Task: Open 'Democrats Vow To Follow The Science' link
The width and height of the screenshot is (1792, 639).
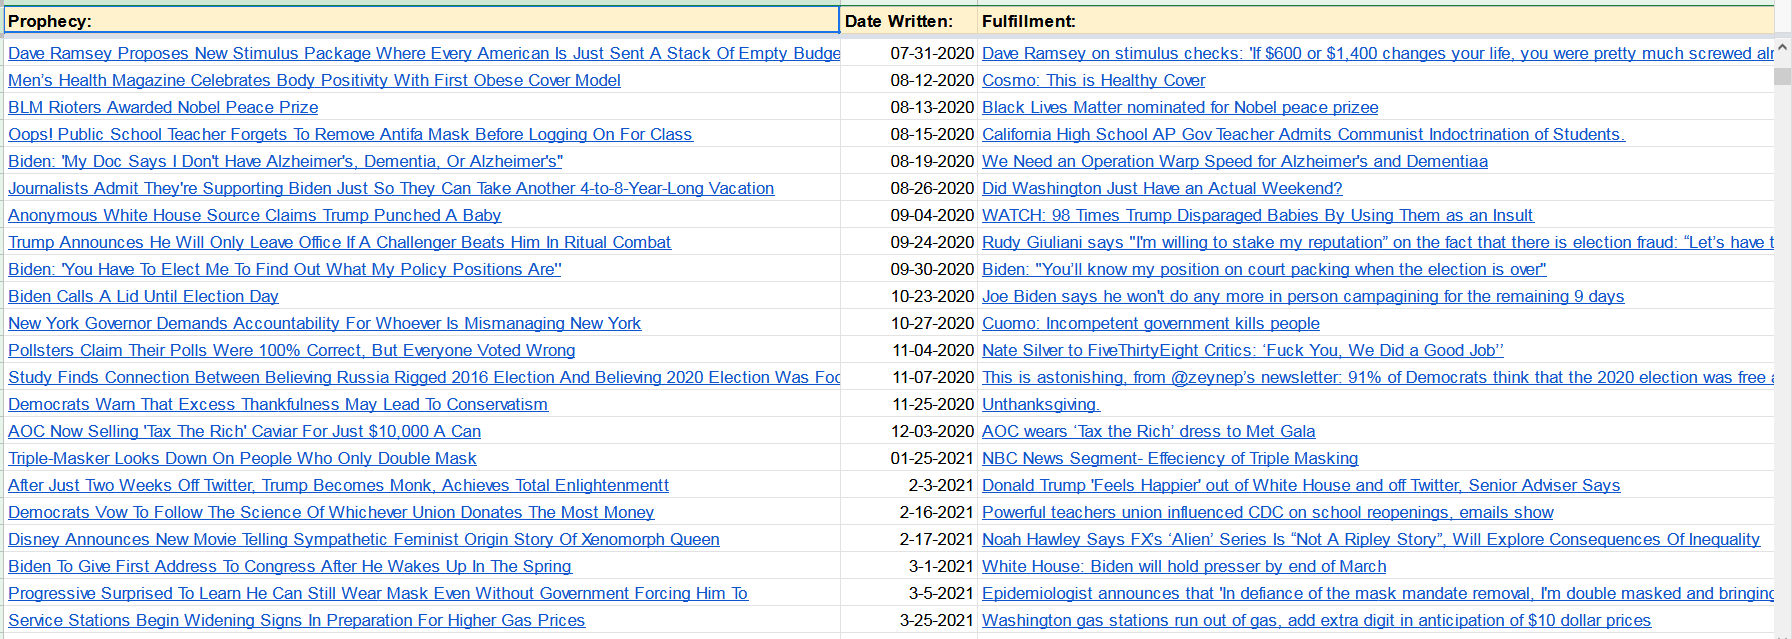Action: point(331,513)
